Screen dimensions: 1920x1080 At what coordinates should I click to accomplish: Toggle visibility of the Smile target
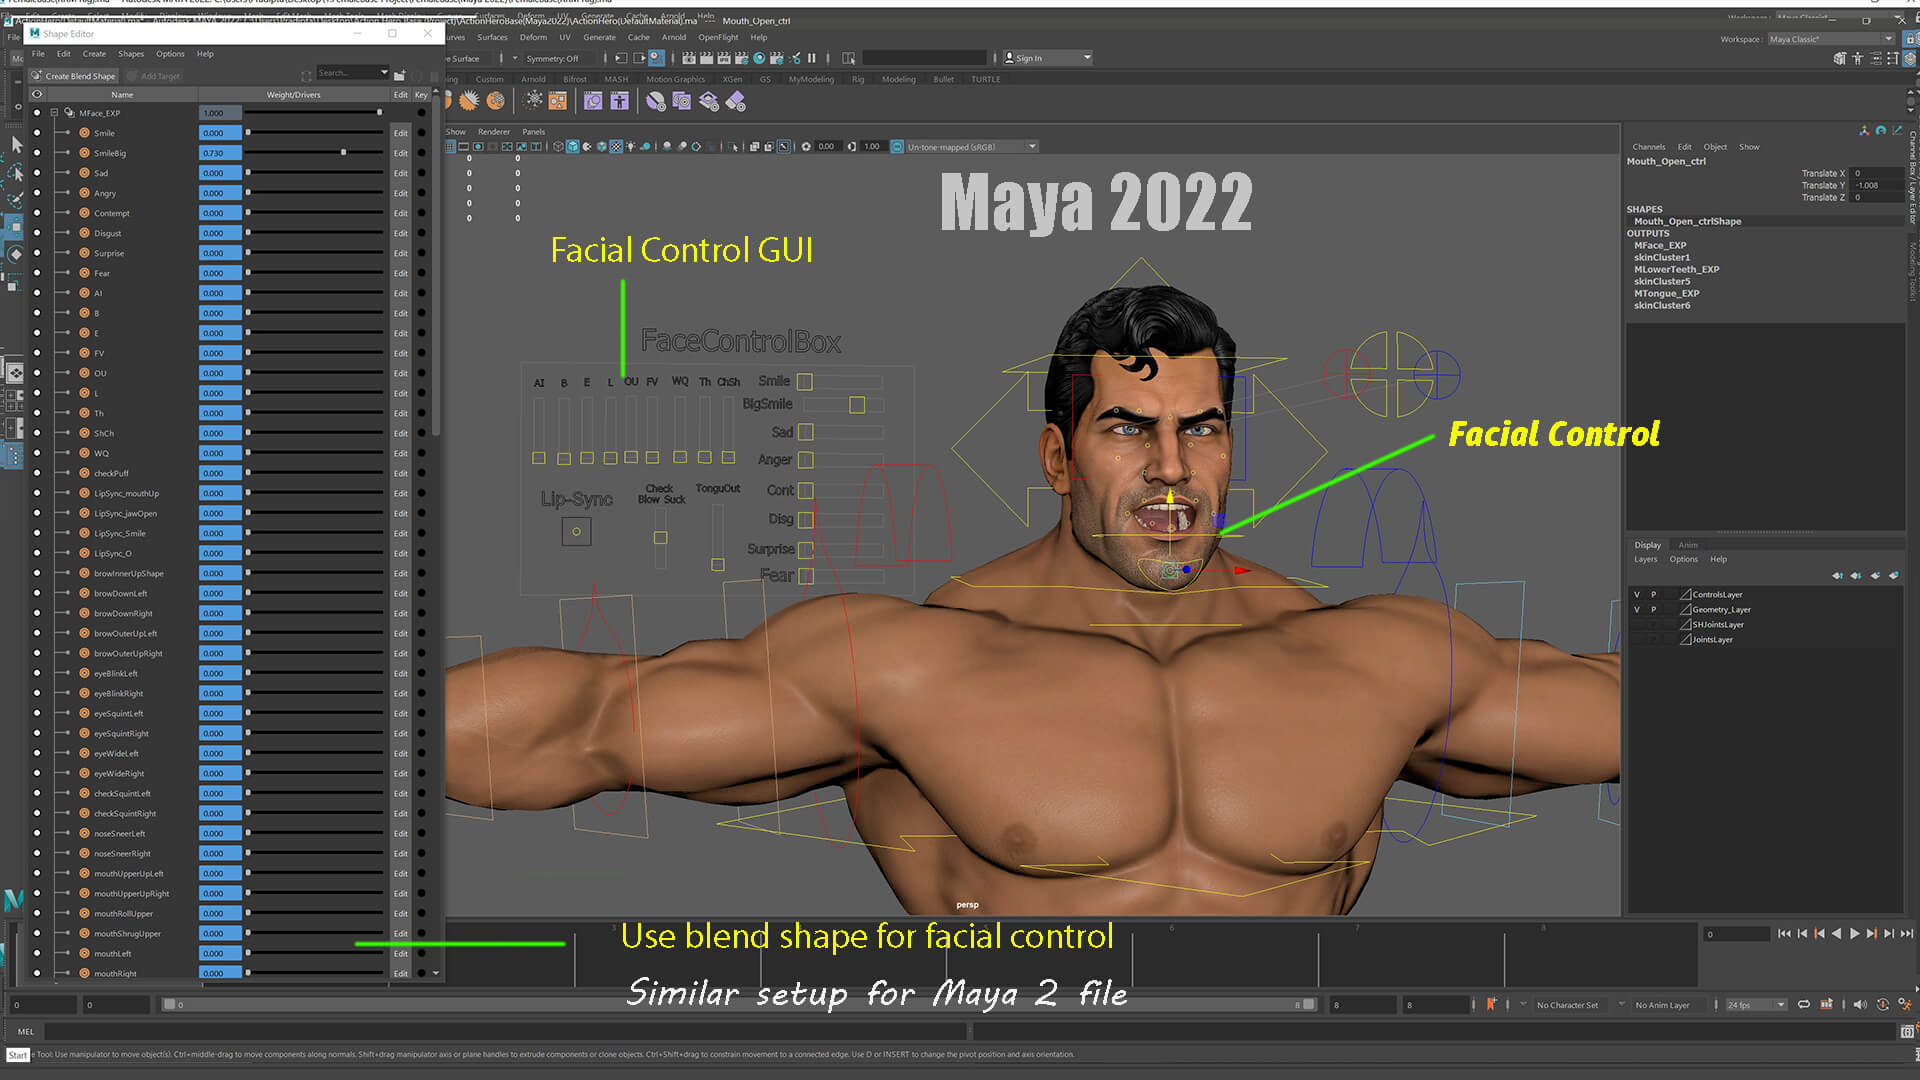37,133
